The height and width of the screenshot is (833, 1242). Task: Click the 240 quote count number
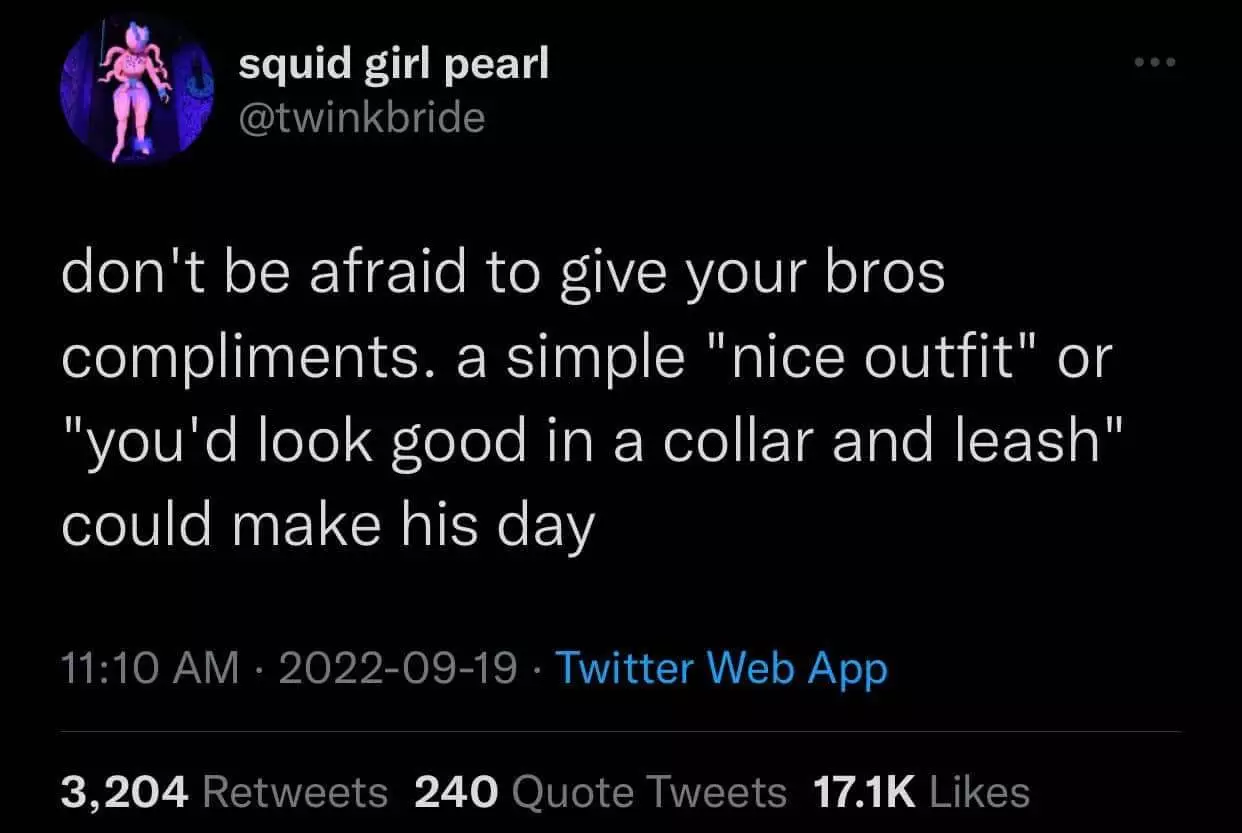click(456, 793)
